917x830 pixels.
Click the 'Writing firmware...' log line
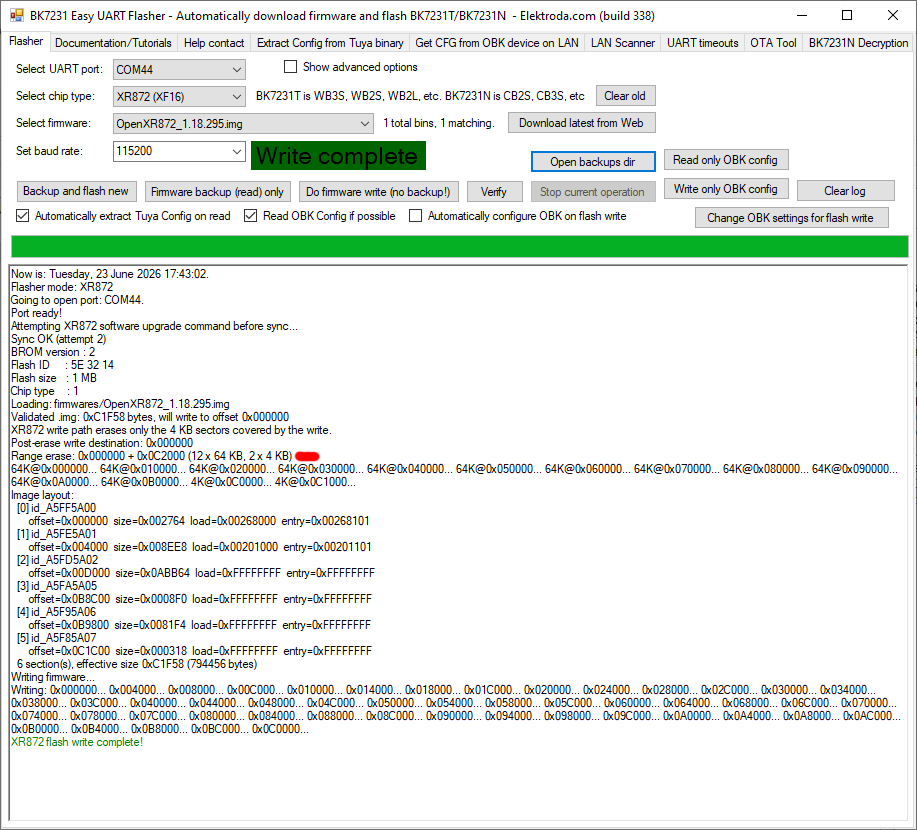pyautogui.click(x=53, y=677)
